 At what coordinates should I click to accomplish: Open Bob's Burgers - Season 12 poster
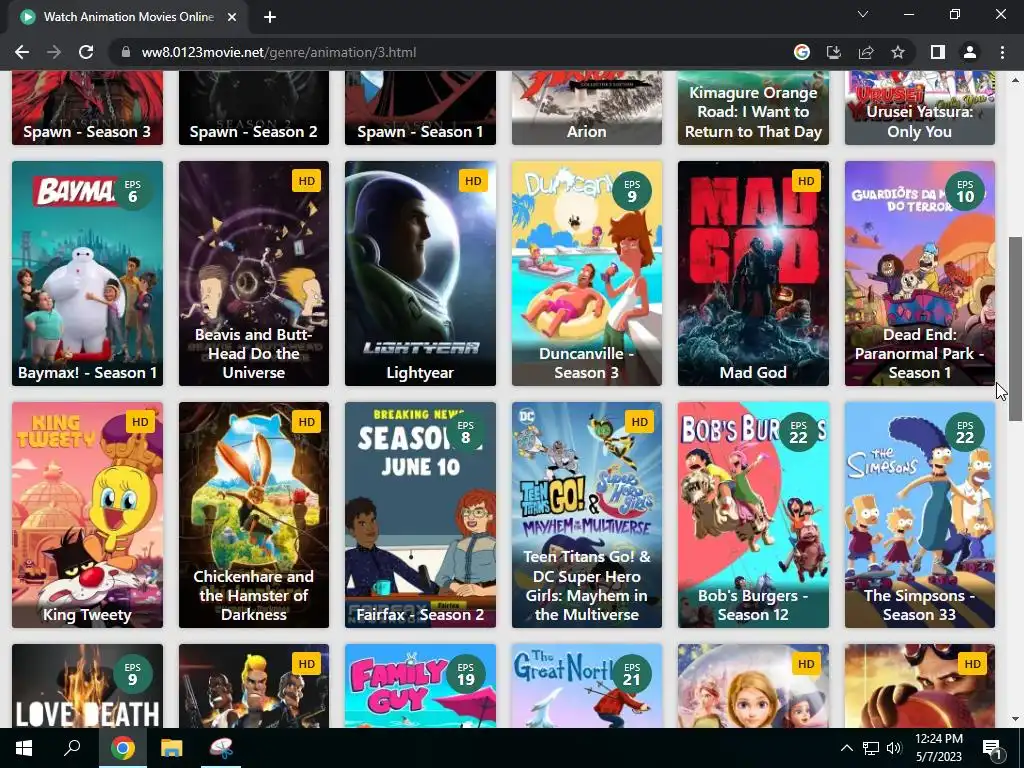click(753, 515)
